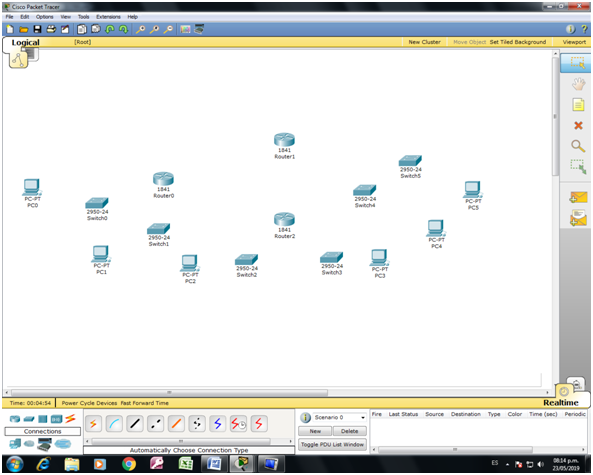The image size is (593, 475).
Task: Open the Options menu
Action: (45, 17)
